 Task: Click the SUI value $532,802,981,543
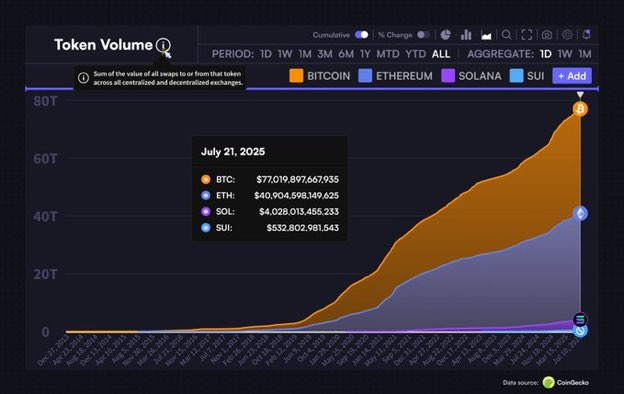[x=302, y=228]
